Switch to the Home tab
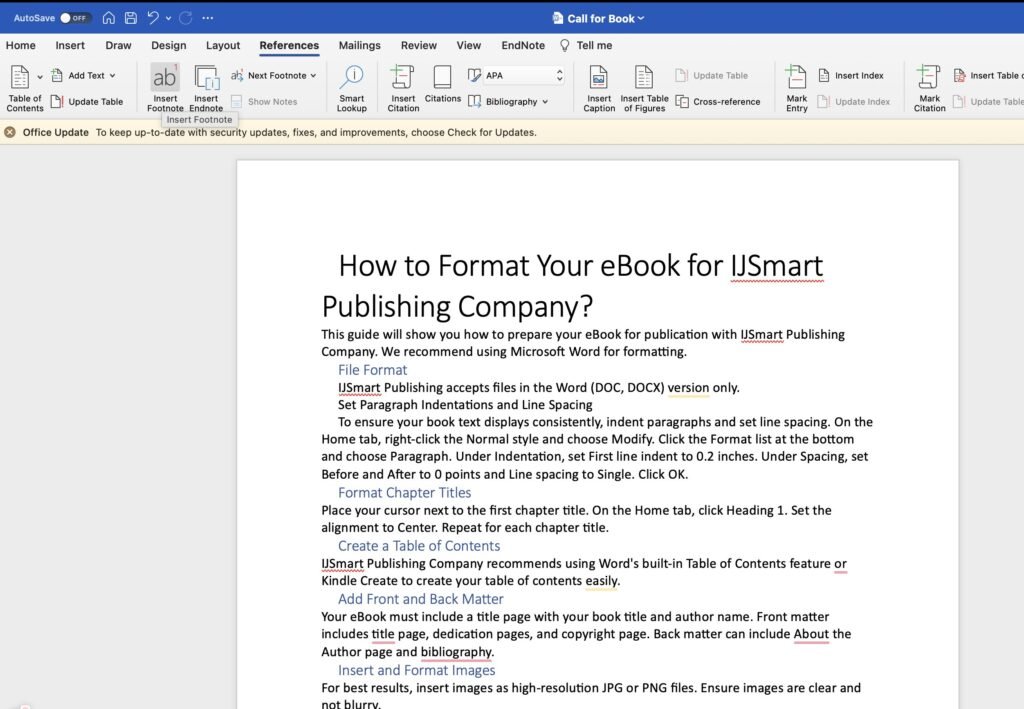 coord(21,46)
